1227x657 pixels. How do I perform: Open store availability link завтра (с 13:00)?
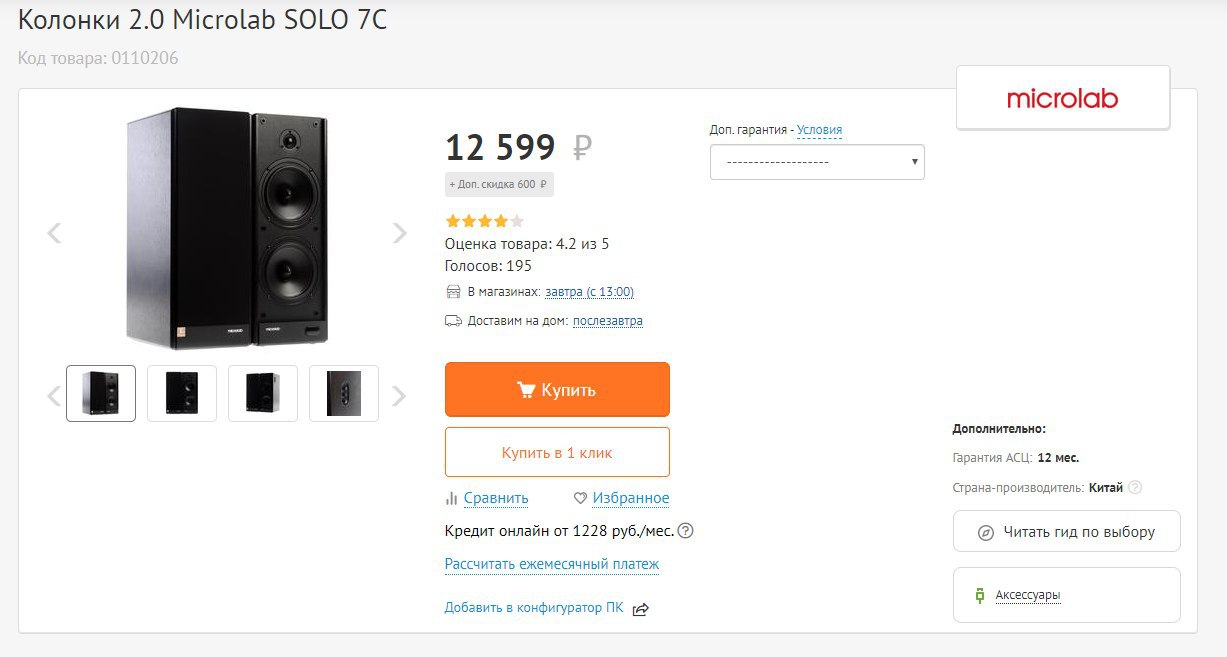590,292
